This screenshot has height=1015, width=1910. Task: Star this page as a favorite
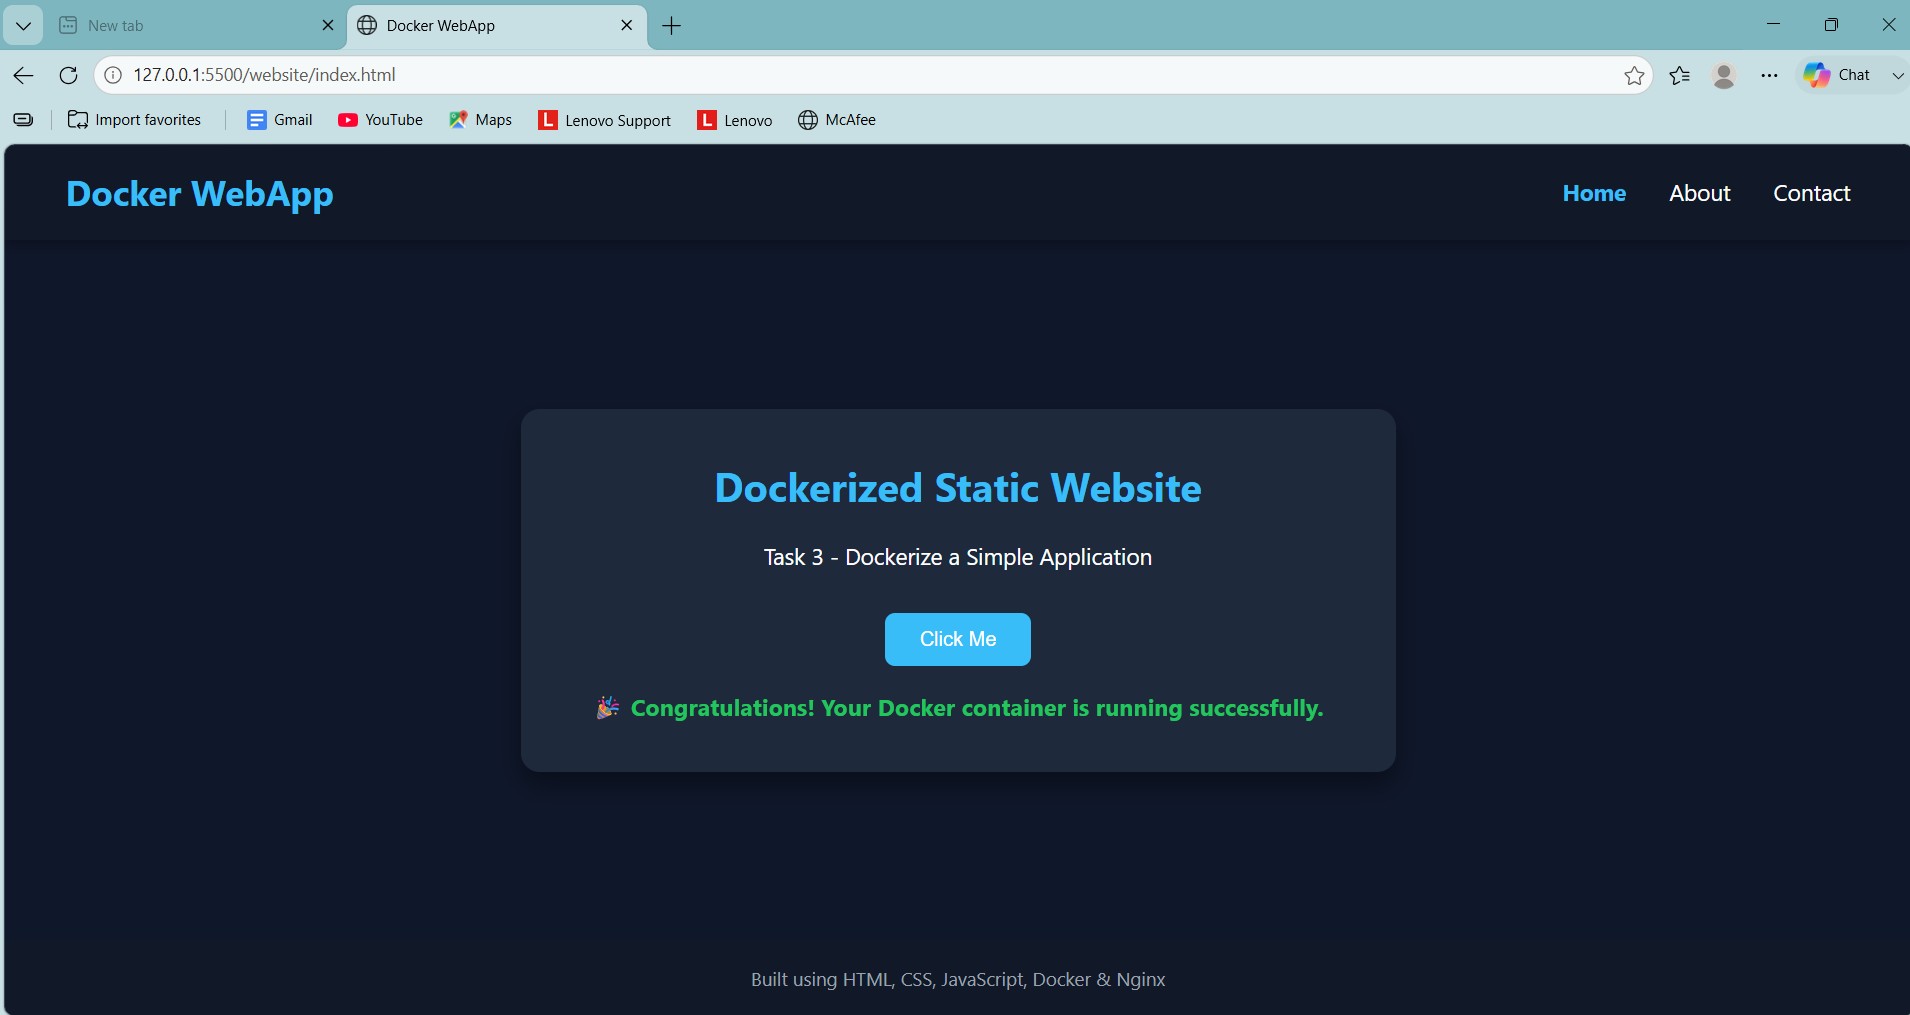(x=1634, y=75)
